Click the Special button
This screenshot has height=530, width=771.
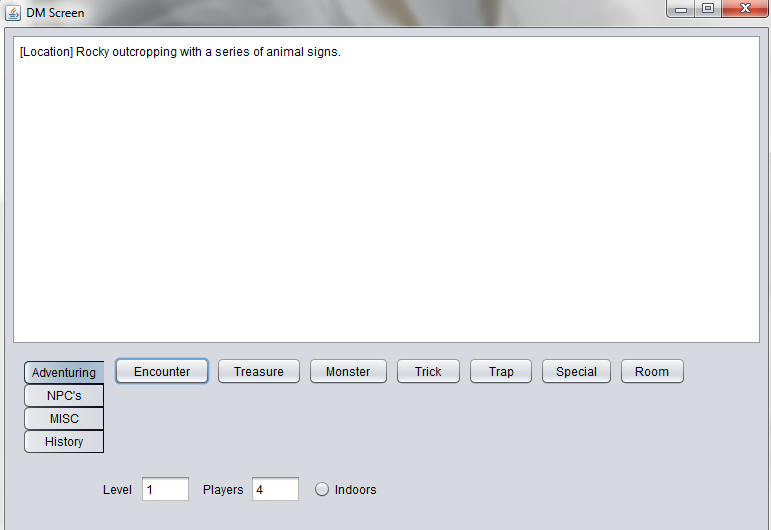(x=576, y=371)
